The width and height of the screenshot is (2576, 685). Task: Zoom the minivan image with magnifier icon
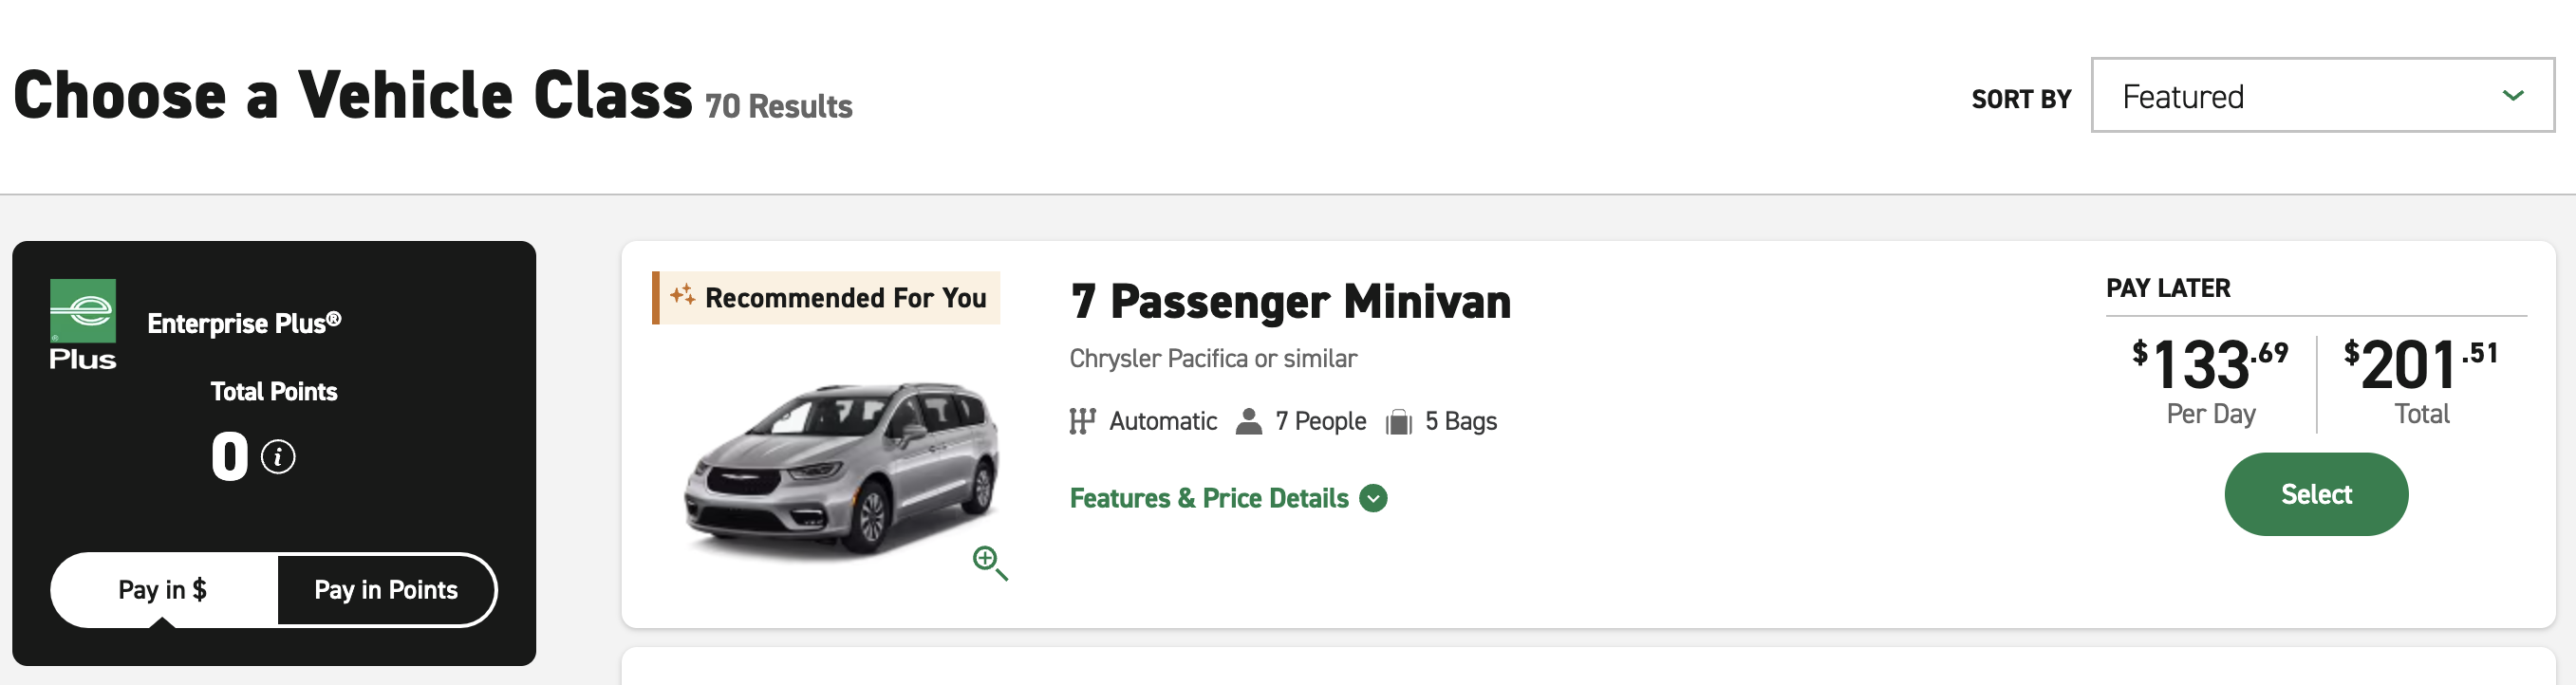click(990, 563)
